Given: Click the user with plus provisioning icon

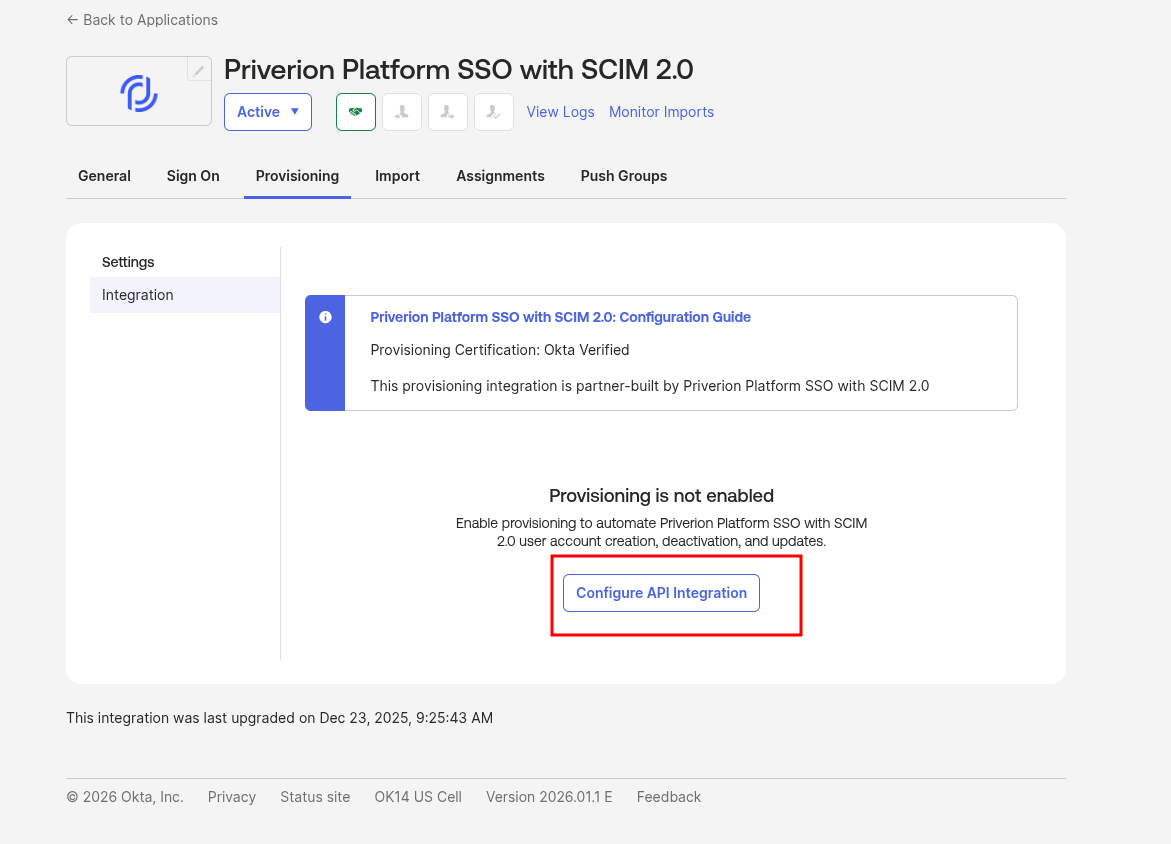Looking at the screenshot, I should [448, 112].
